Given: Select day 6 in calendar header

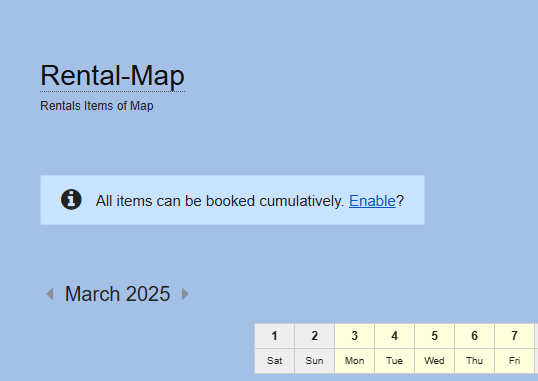Looking at the screenshot, I should click(474, 336).
